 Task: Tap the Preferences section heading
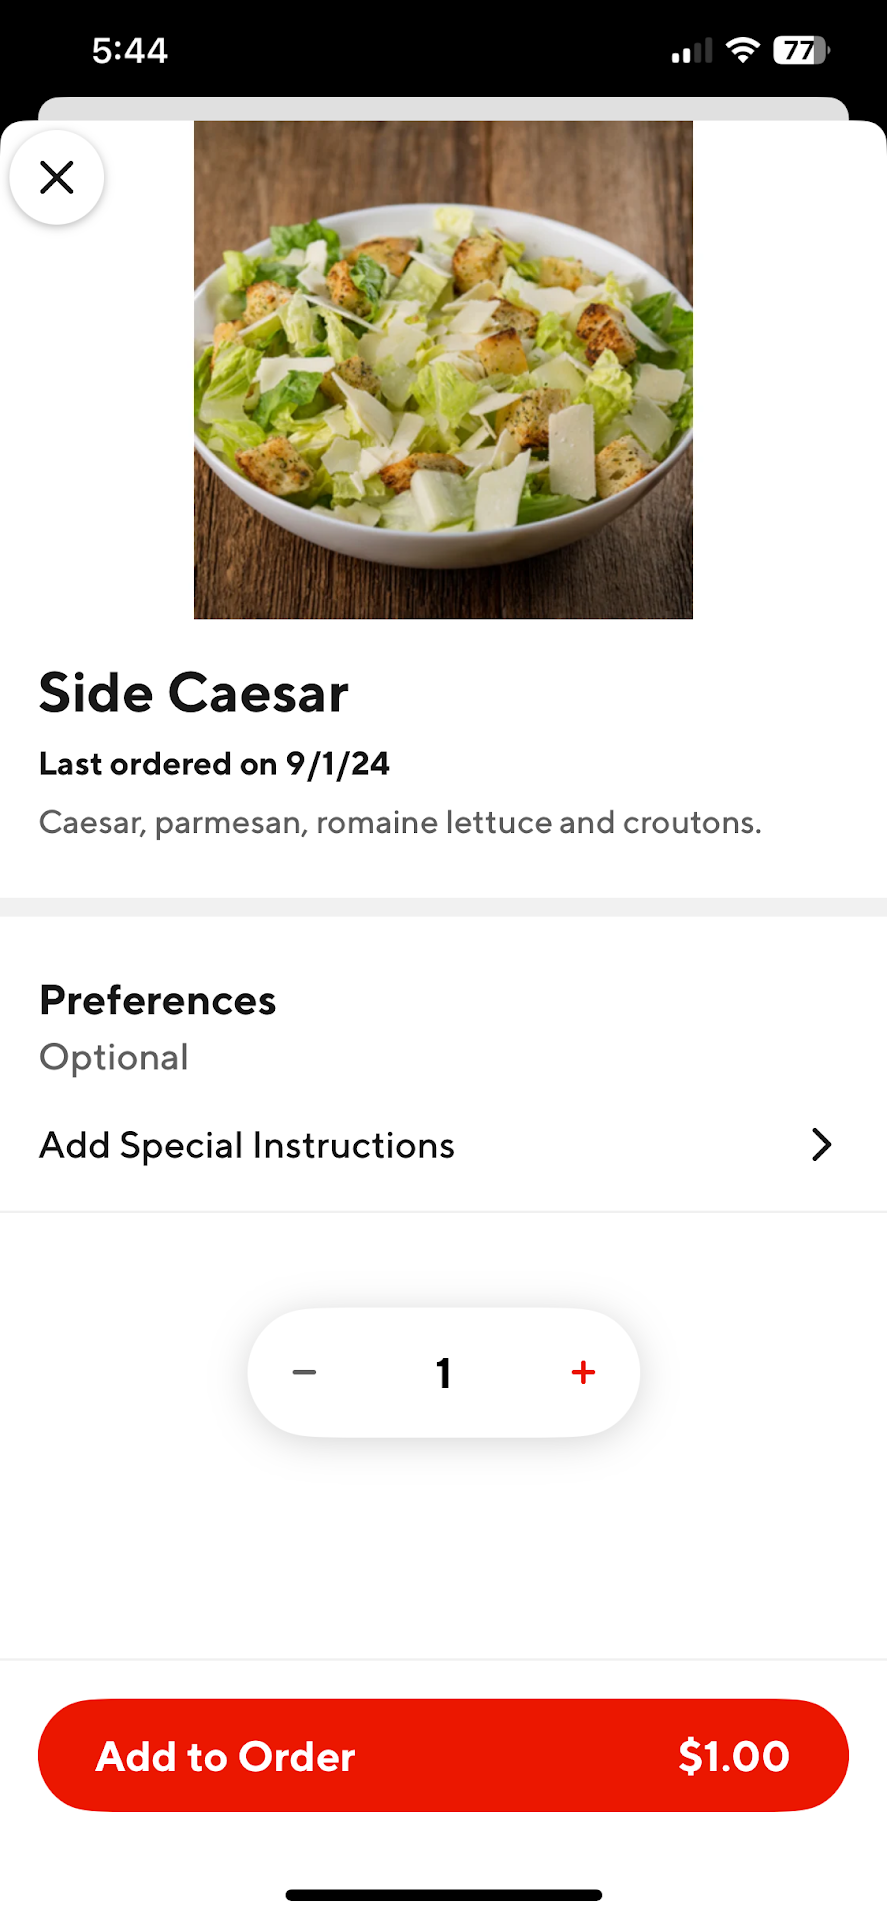158,1000
